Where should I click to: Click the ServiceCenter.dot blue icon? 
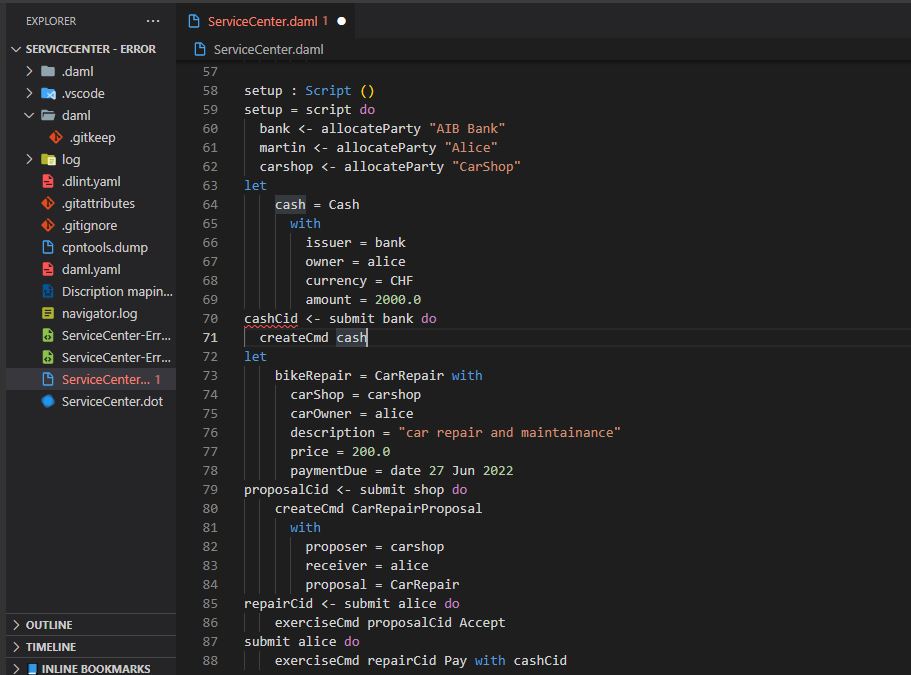coord(48,401)
